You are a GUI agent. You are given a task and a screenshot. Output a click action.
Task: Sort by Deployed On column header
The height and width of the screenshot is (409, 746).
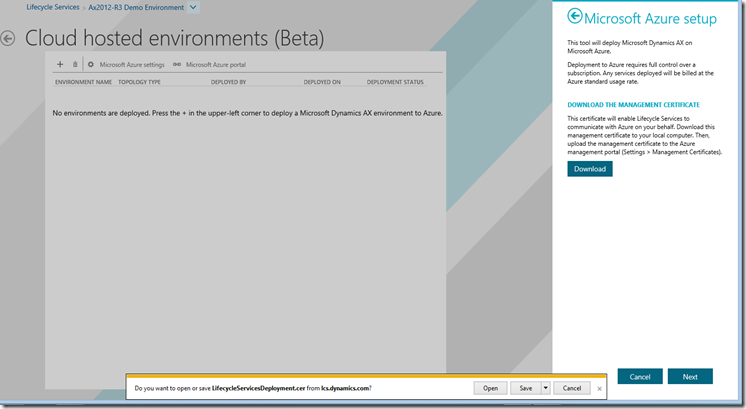(x=322, y=82)
